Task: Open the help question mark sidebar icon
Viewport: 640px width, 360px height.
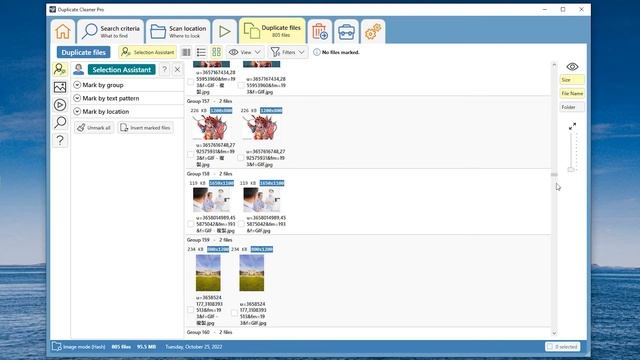Action: click(x=60, y=140)
